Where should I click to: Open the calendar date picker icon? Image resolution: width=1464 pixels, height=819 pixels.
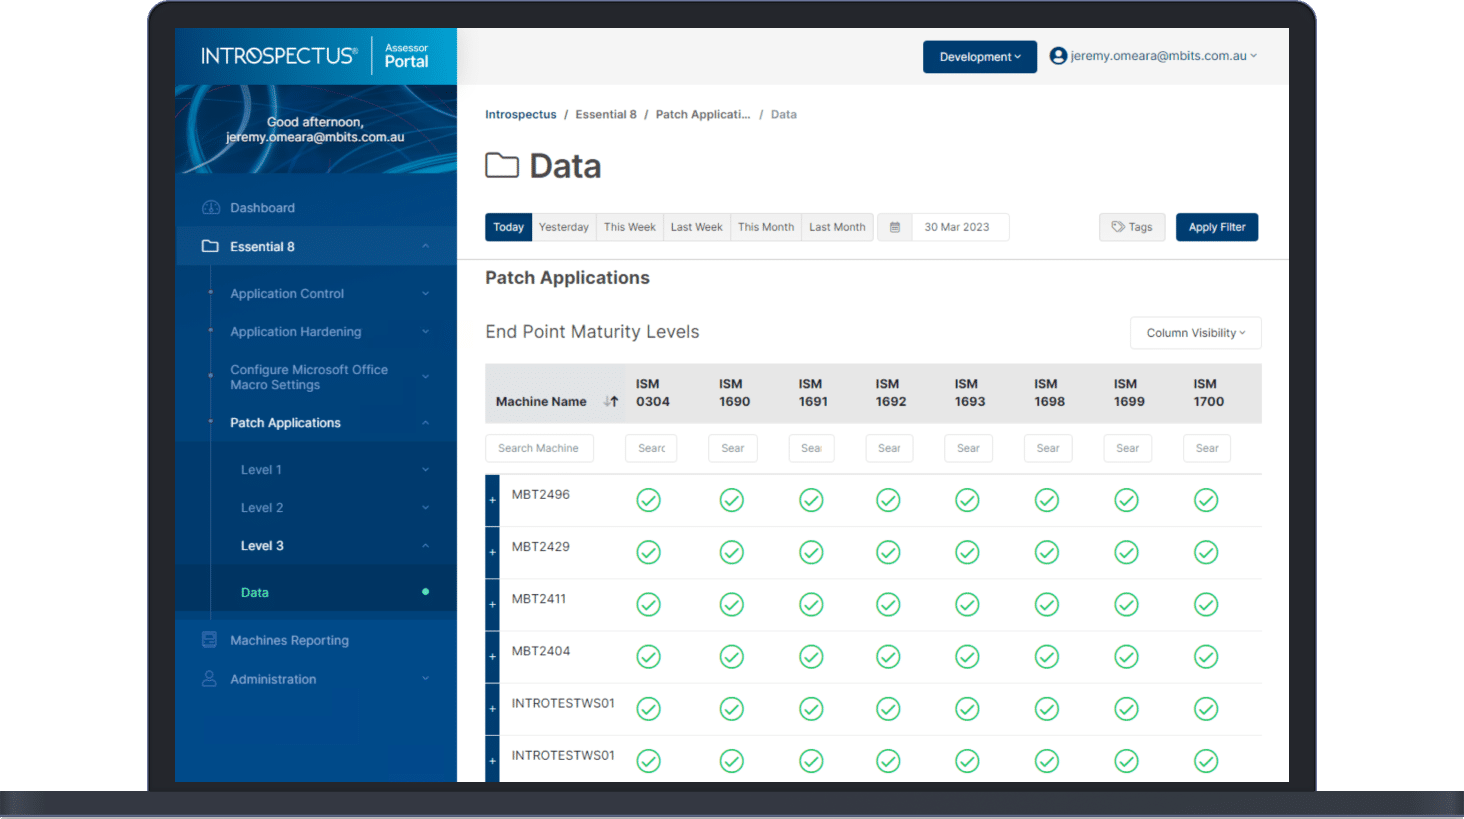pyautogui.click(x=895, y=227)
